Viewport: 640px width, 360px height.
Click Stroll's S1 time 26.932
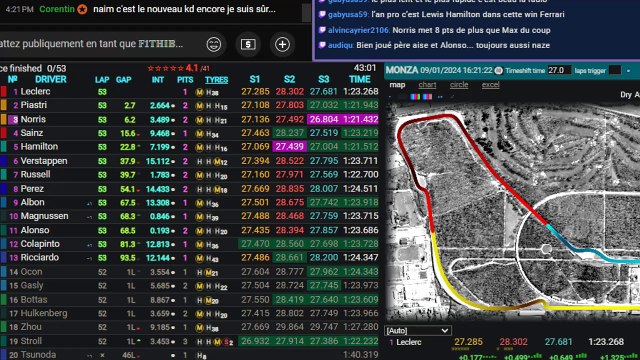(255, 341)
